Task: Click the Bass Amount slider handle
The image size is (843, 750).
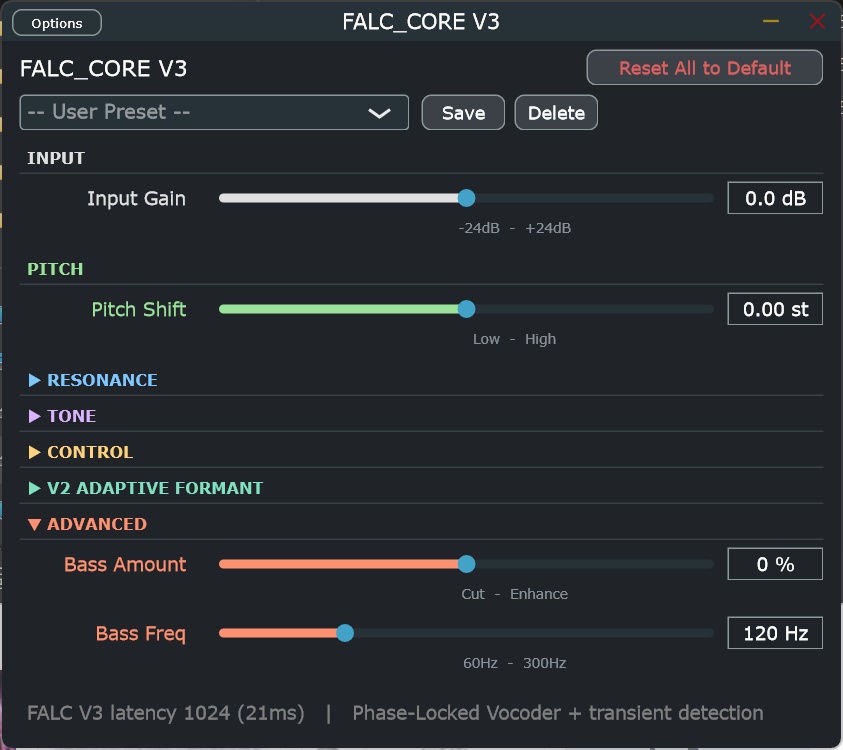Action: click(466, 564)
